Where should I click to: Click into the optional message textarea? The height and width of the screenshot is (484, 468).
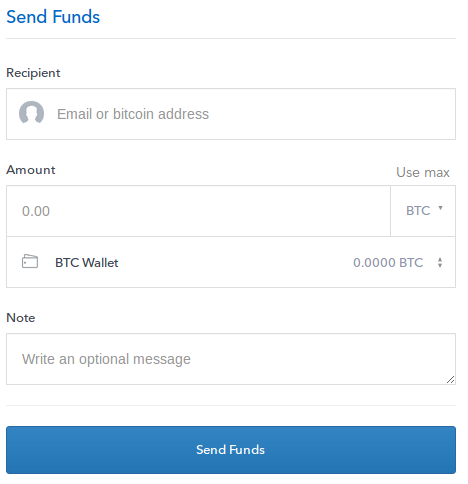[x=231, y=359]
